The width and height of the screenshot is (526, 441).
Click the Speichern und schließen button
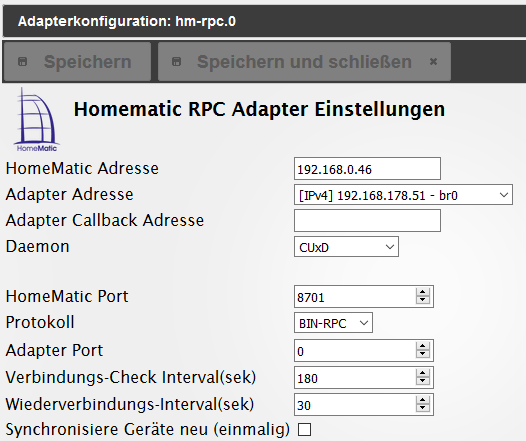[304, 62]
